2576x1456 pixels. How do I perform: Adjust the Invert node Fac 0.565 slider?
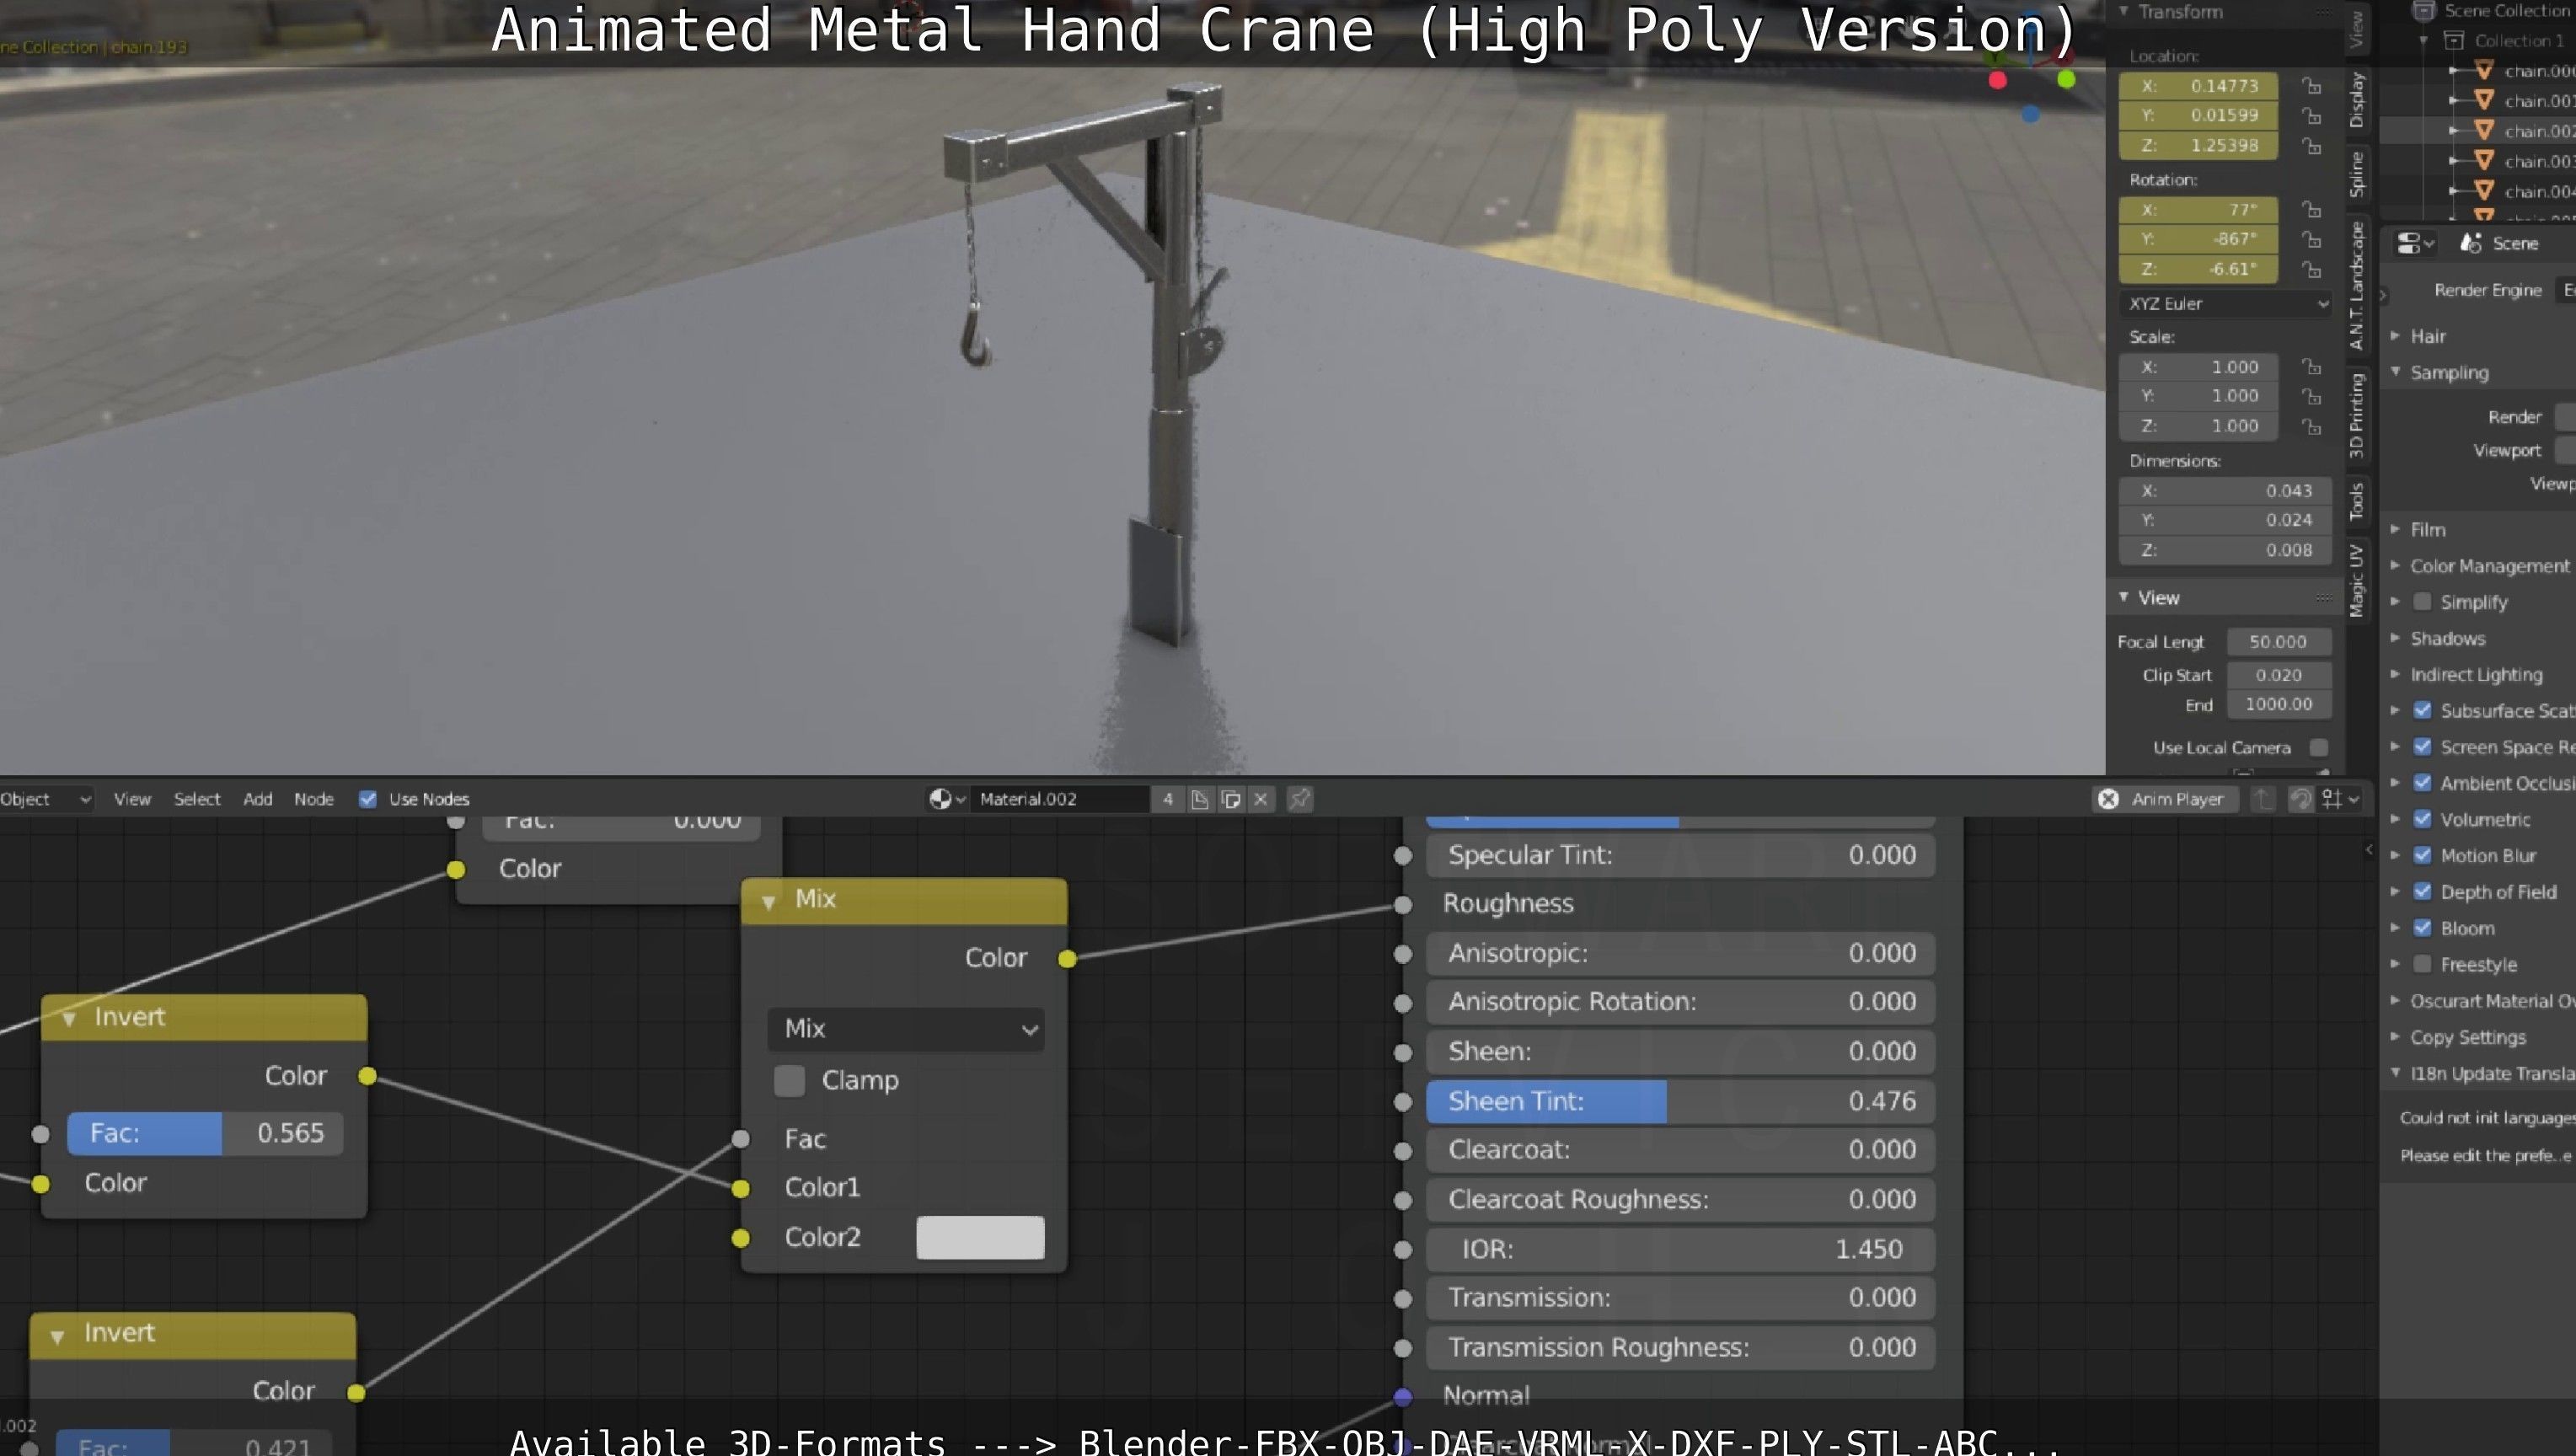click(205, 1133)
